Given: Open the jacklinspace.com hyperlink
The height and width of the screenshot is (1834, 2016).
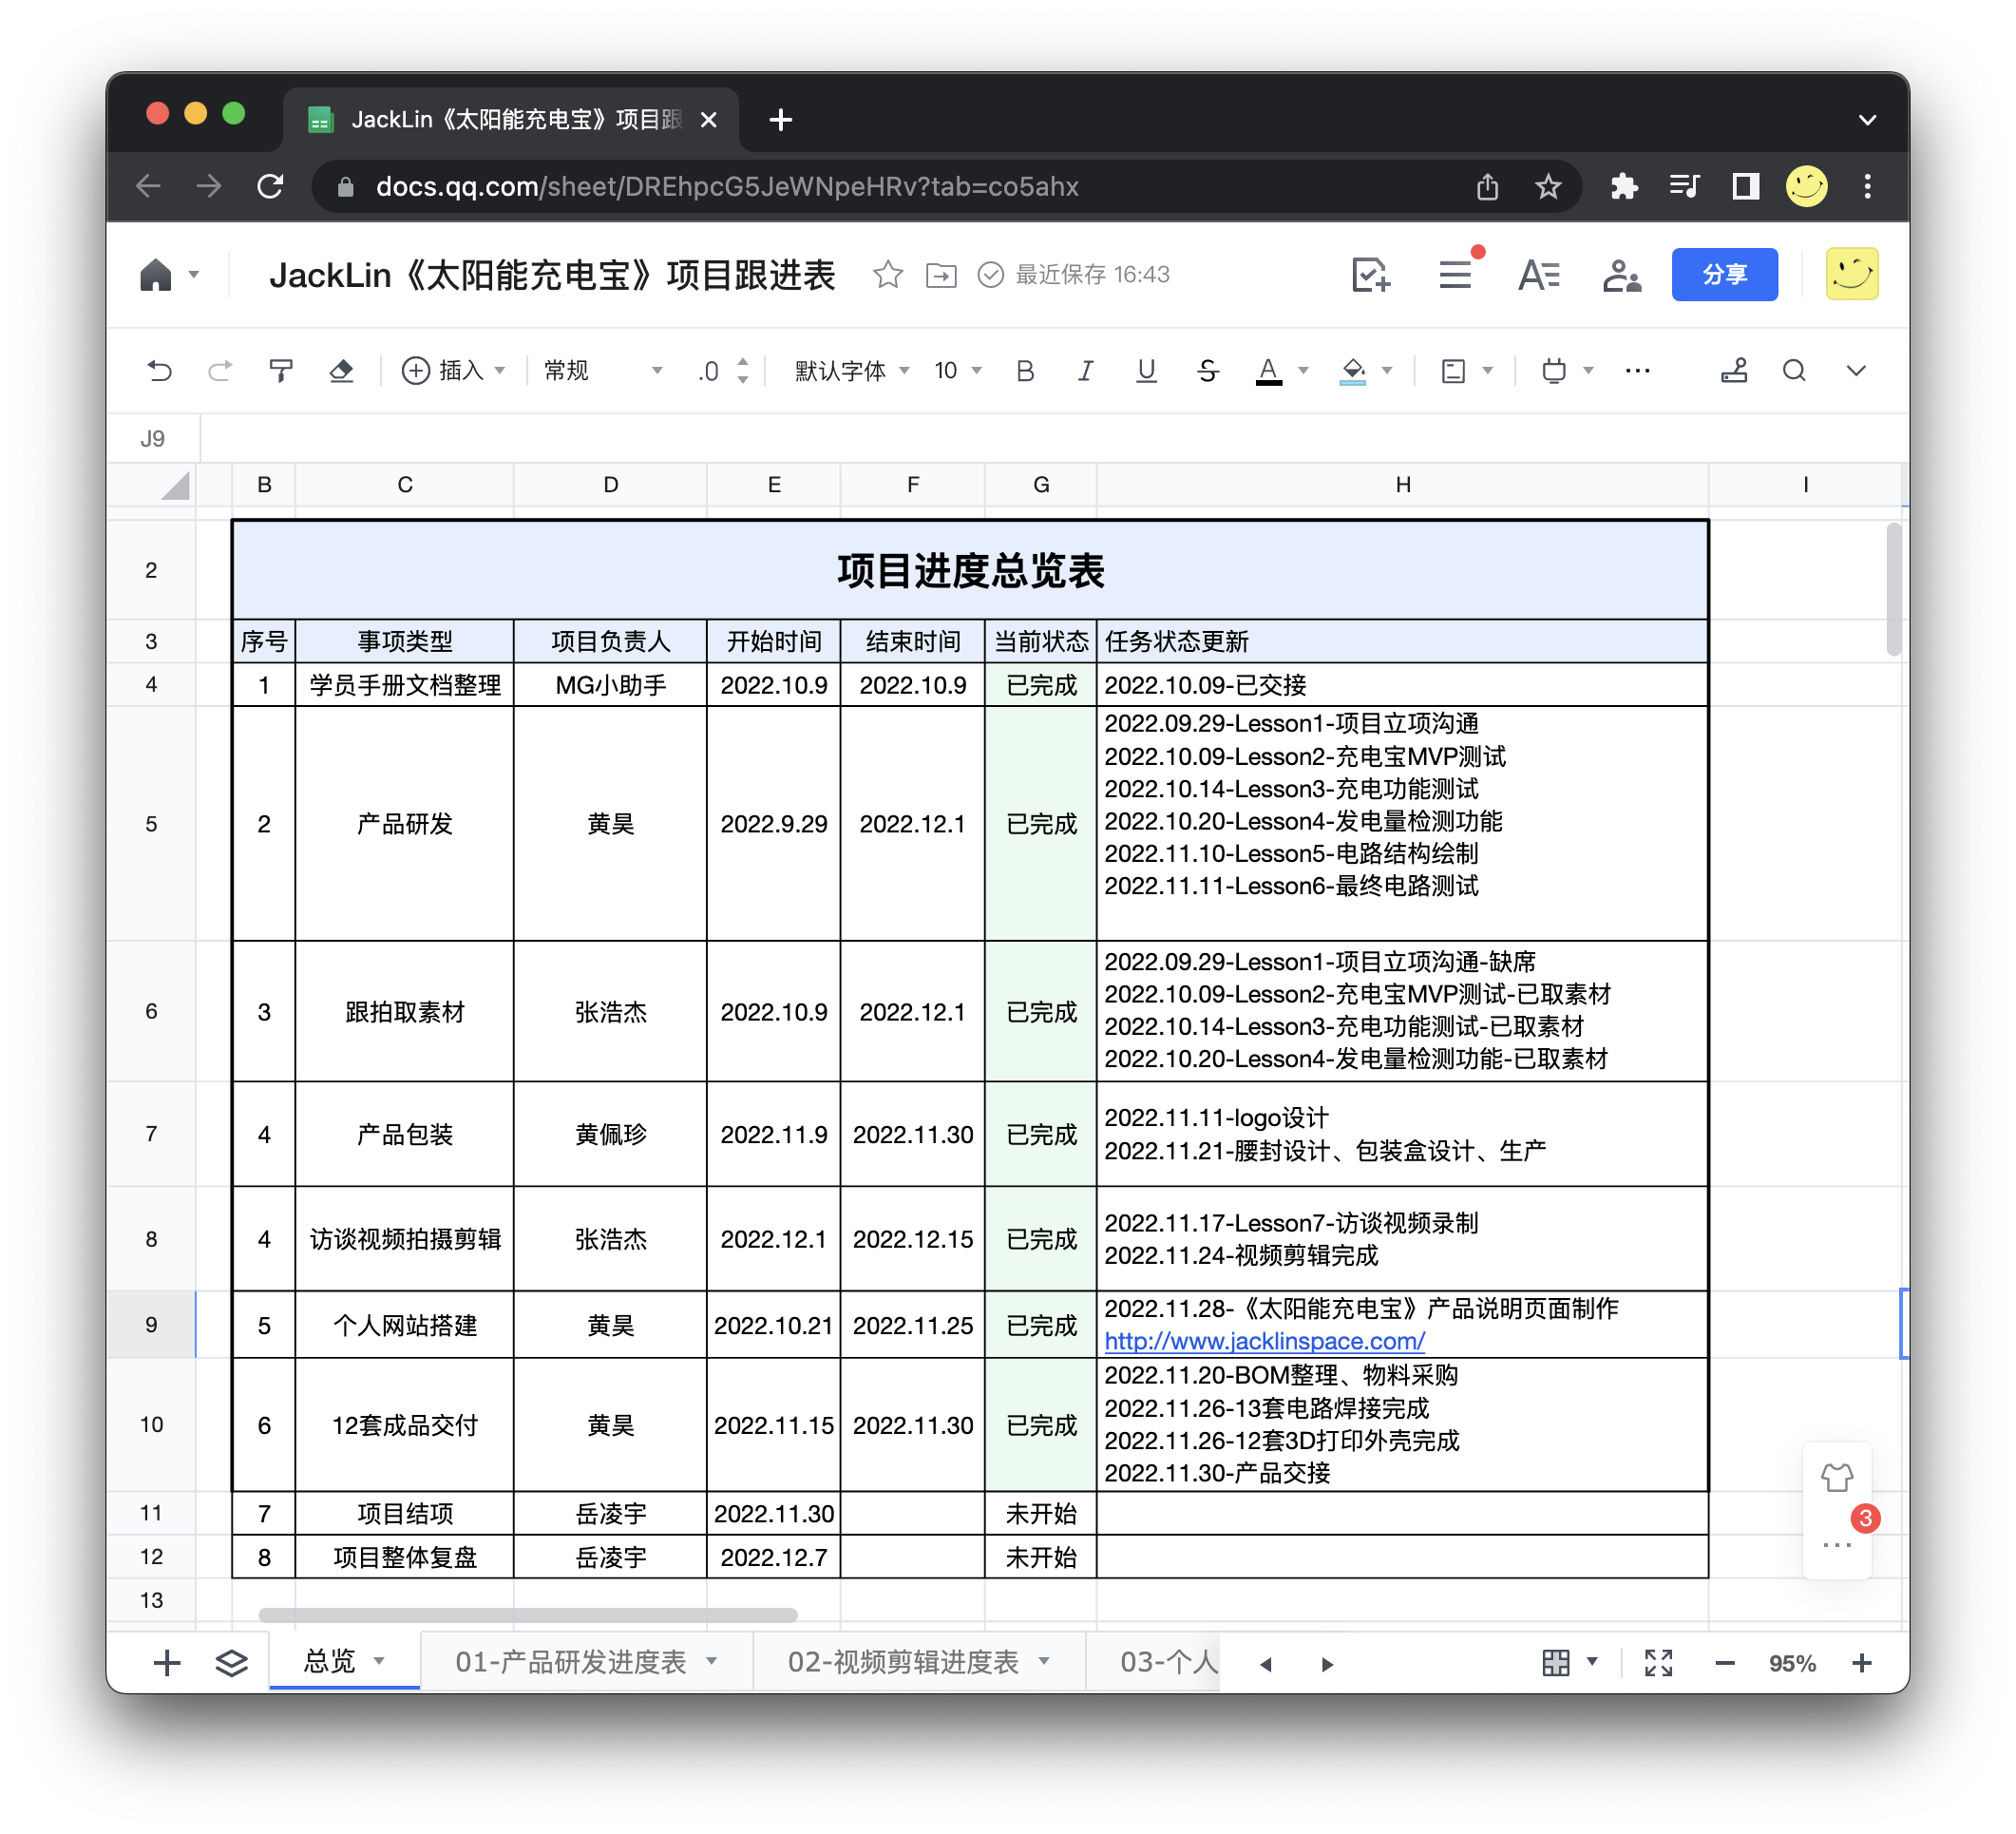Looking at the screenshot, I should coord(1265,1341).
